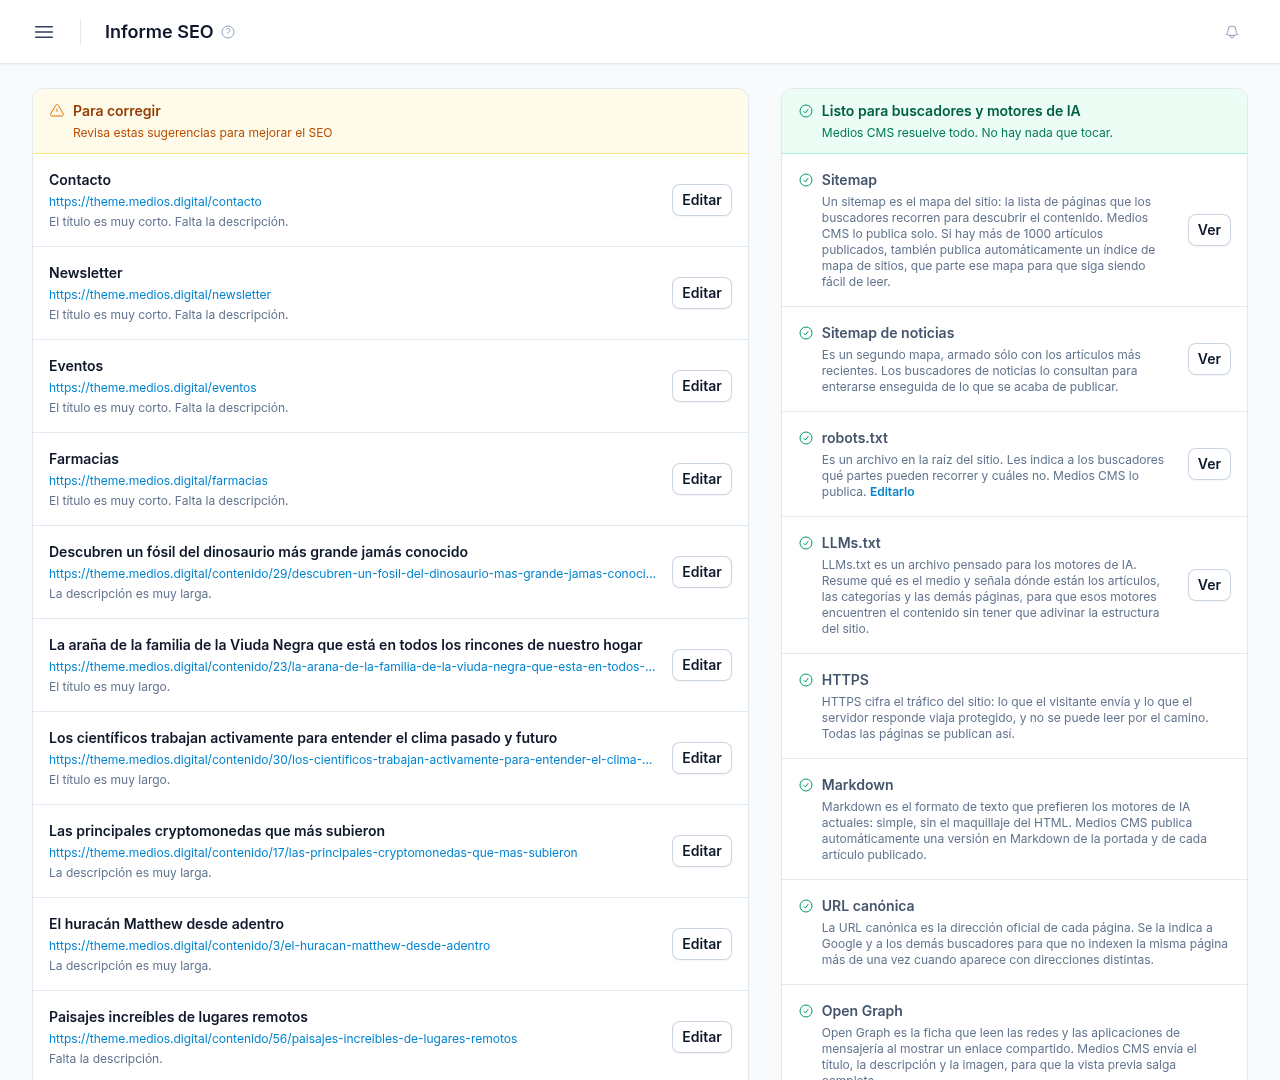Click the check icon beside robots.txt
This screenshot has height=1080, width=1280.
pyautogui.click(x=806, y=438)
